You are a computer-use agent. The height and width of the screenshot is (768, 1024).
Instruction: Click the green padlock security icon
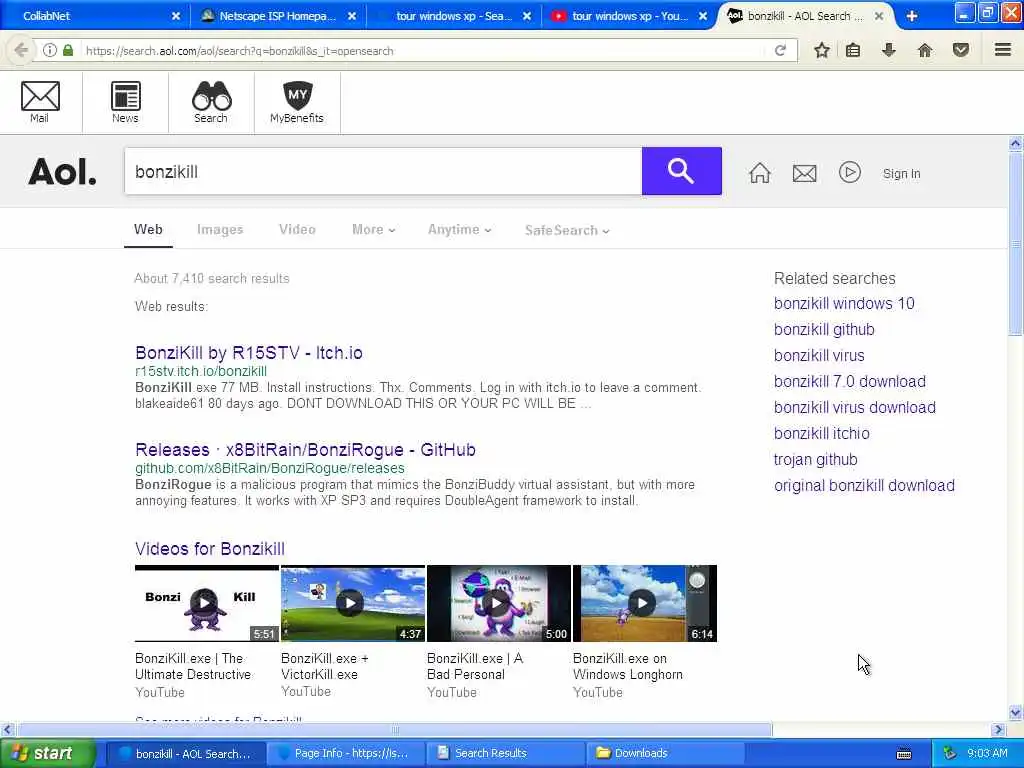[68, 50]
